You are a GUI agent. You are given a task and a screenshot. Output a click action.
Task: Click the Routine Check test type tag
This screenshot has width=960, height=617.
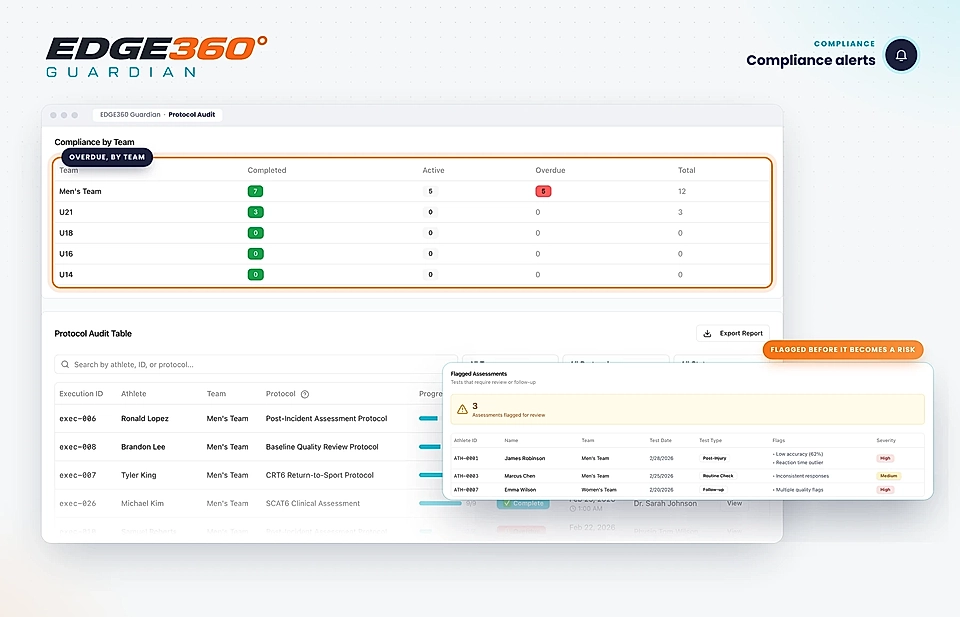click(718, 476)
